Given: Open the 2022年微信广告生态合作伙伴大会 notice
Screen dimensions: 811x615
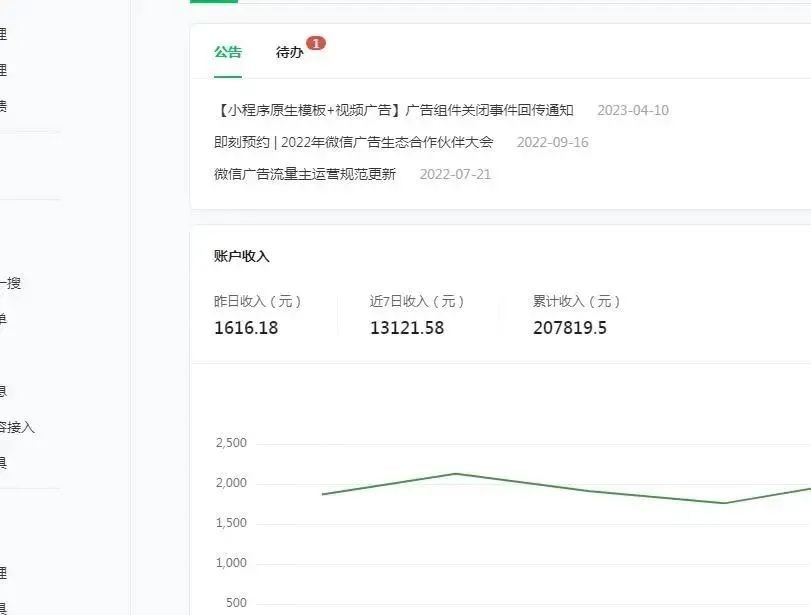Looking at the screenshot, I should (350, 142).
